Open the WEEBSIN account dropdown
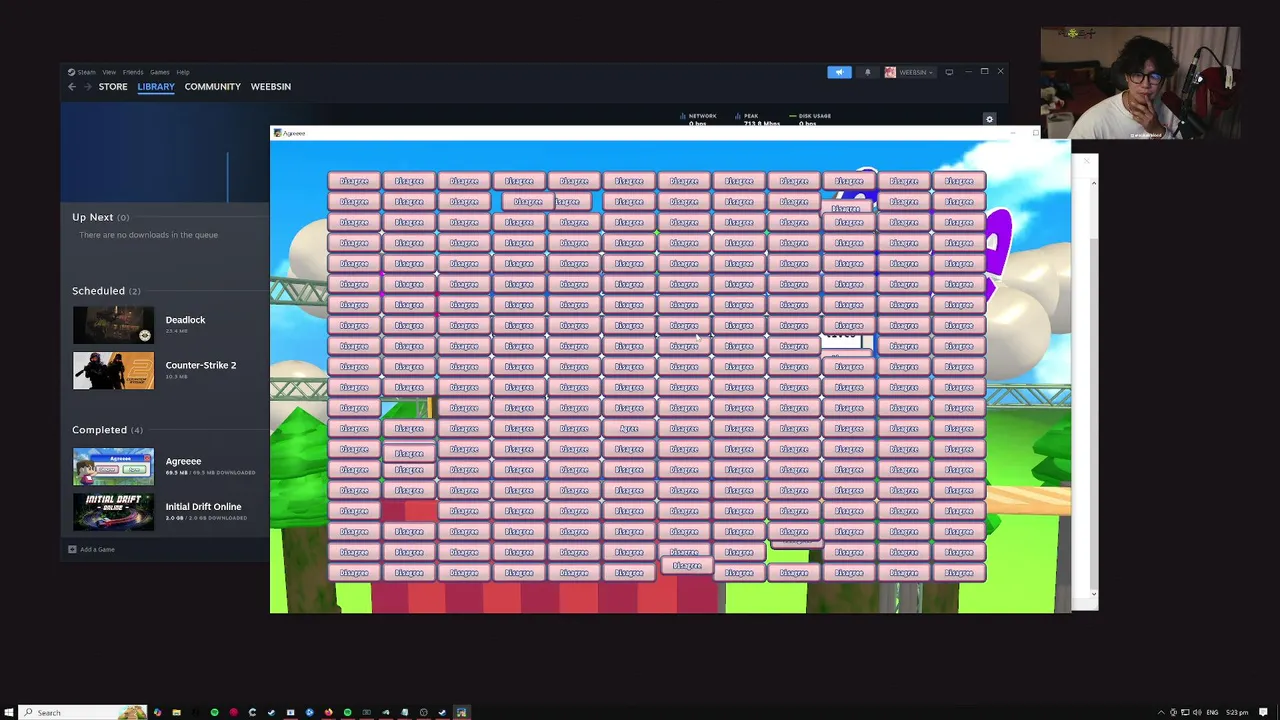This screenshot has width=1280, height=720. (x=909, y=72)
